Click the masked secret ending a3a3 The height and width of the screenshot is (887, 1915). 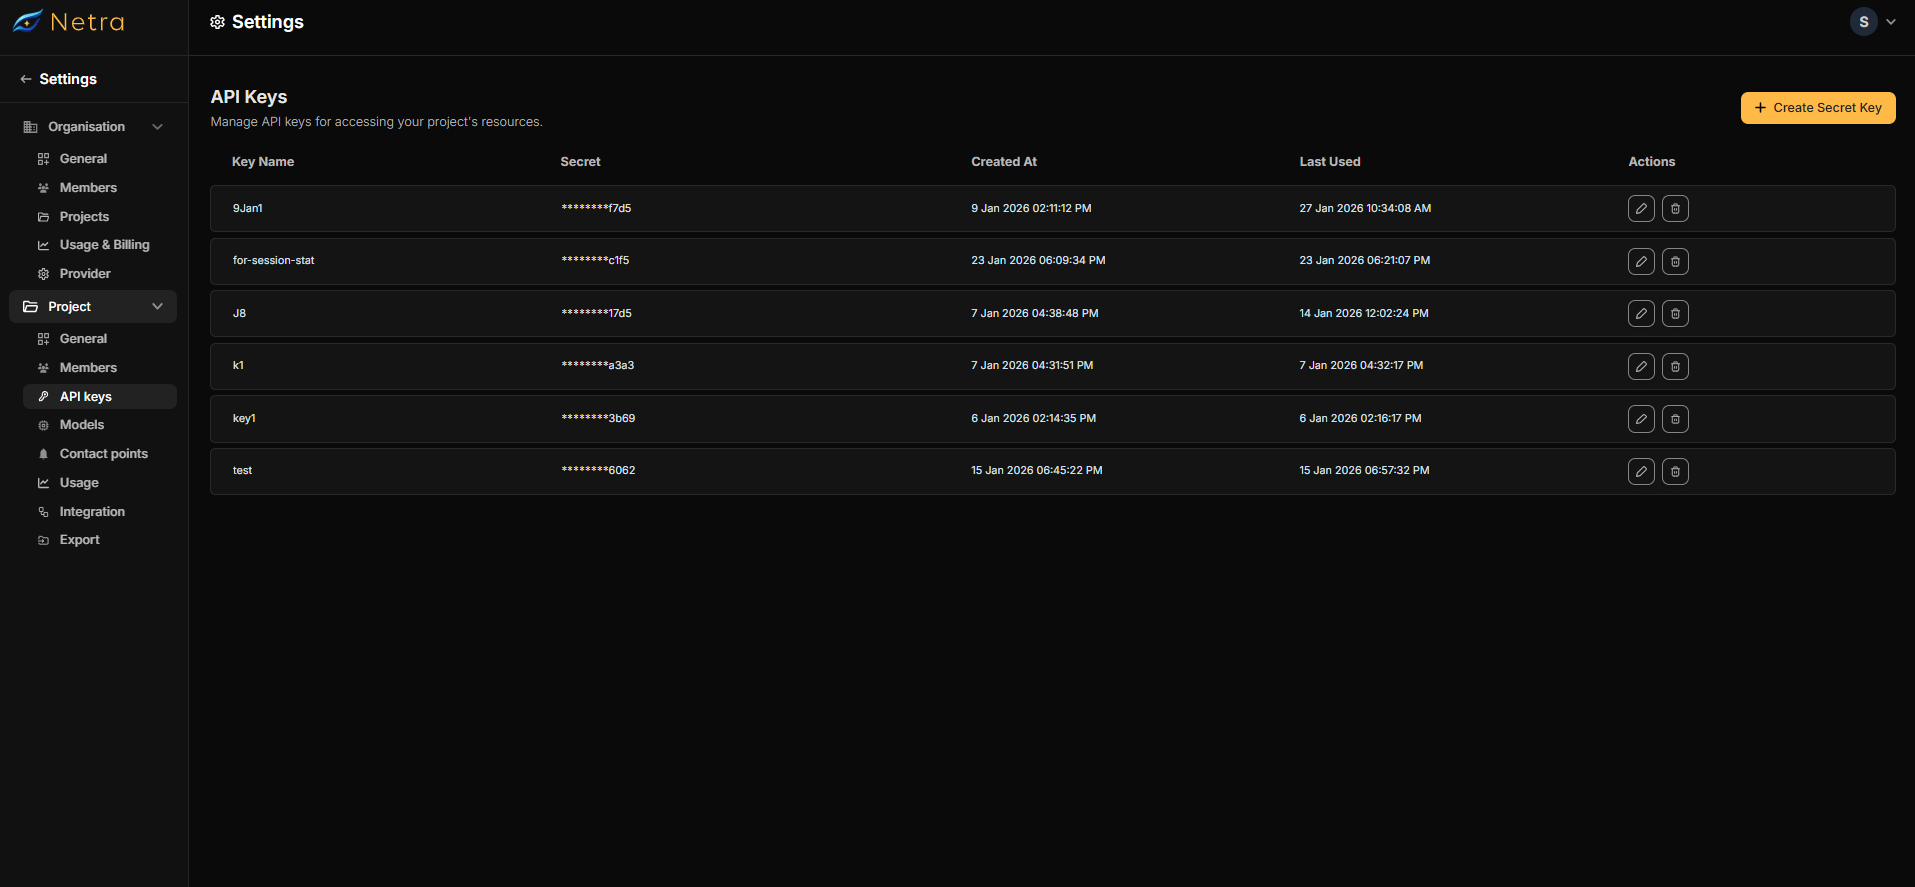click(x=598, y=365)
